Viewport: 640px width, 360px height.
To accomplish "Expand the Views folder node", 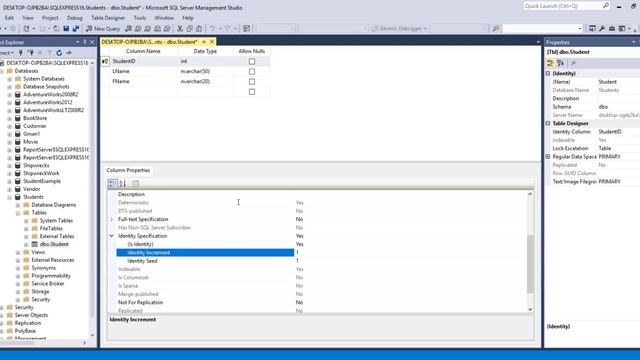I will click(18, 253).
